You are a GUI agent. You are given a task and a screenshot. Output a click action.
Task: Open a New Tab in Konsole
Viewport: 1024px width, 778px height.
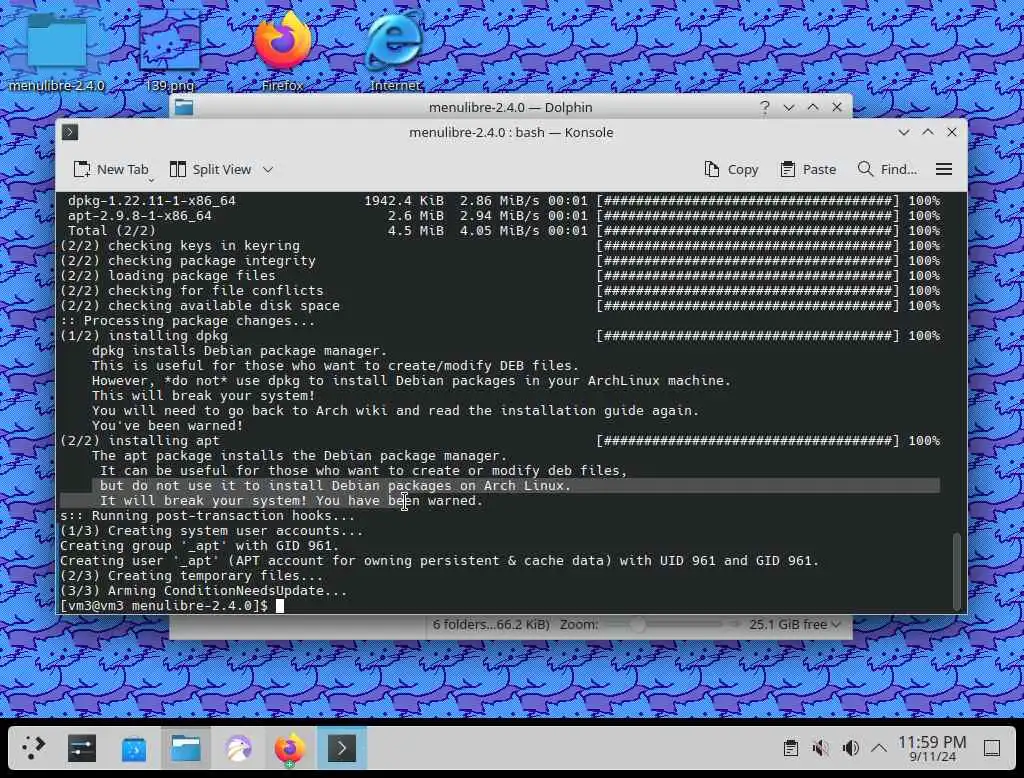pyautogui.click(x=111, y=169)
